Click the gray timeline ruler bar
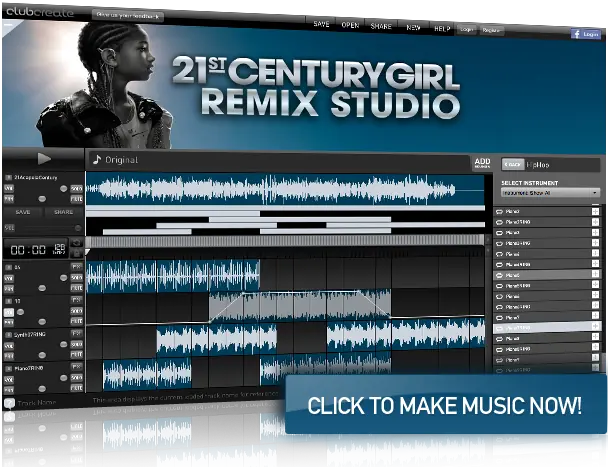 click(x=285, y=240)
